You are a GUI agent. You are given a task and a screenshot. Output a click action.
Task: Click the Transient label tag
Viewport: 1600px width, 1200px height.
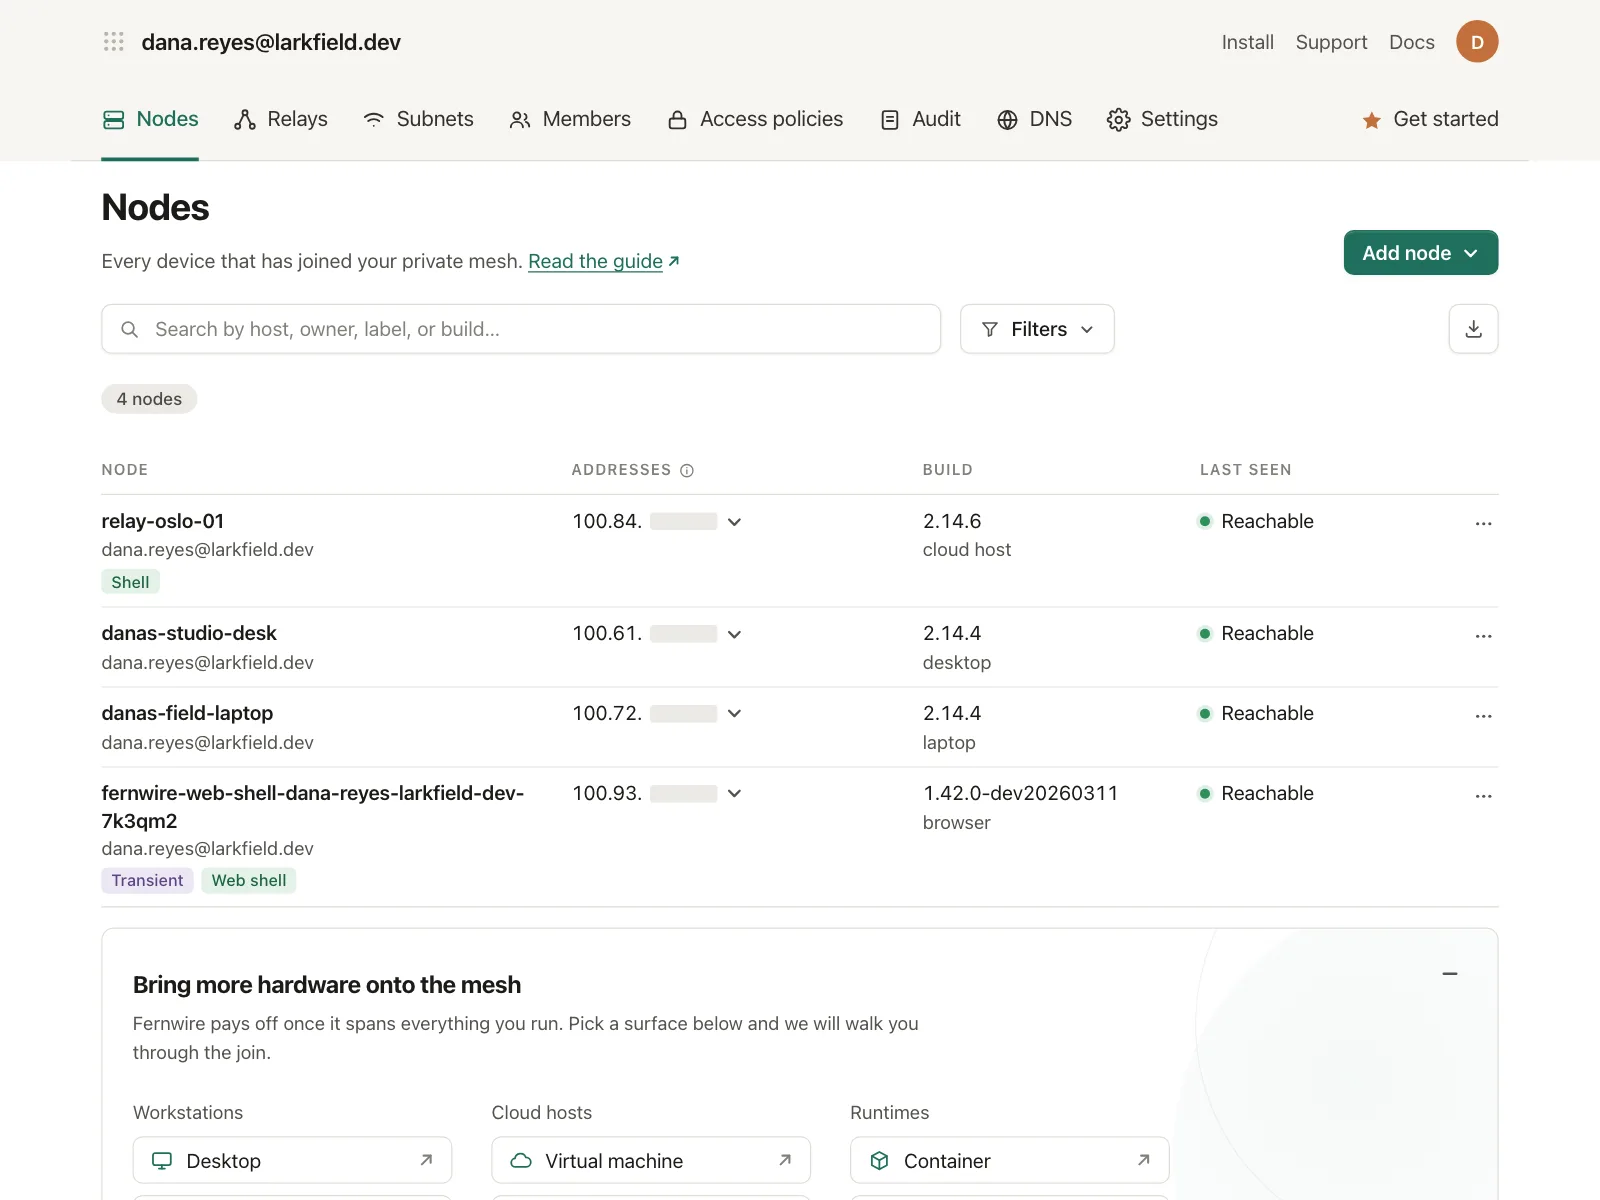pyautogui.click(x=147, y=880)
